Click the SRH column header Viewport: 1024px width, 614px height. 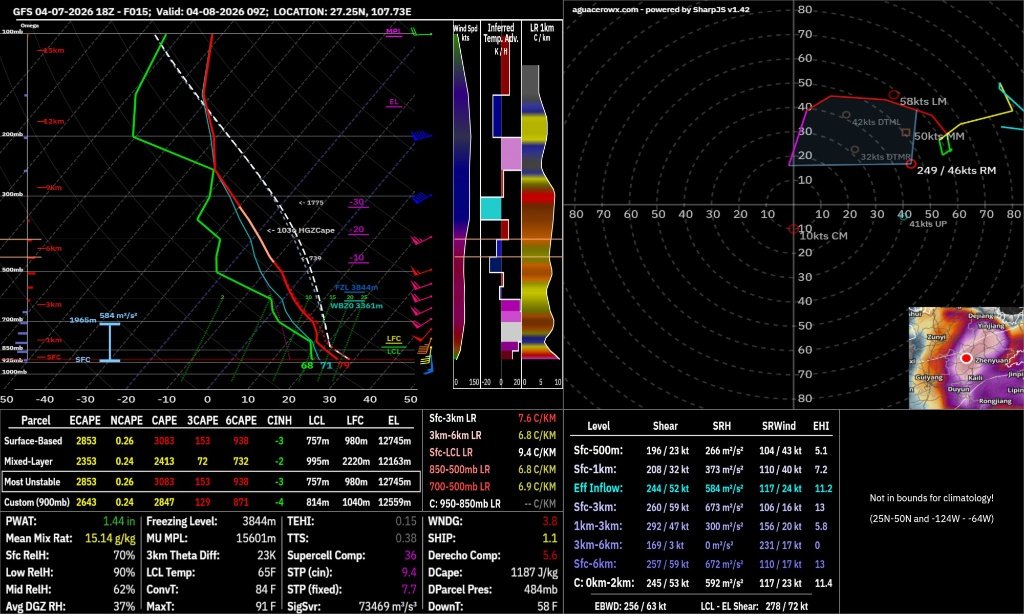tap(721, 426)
